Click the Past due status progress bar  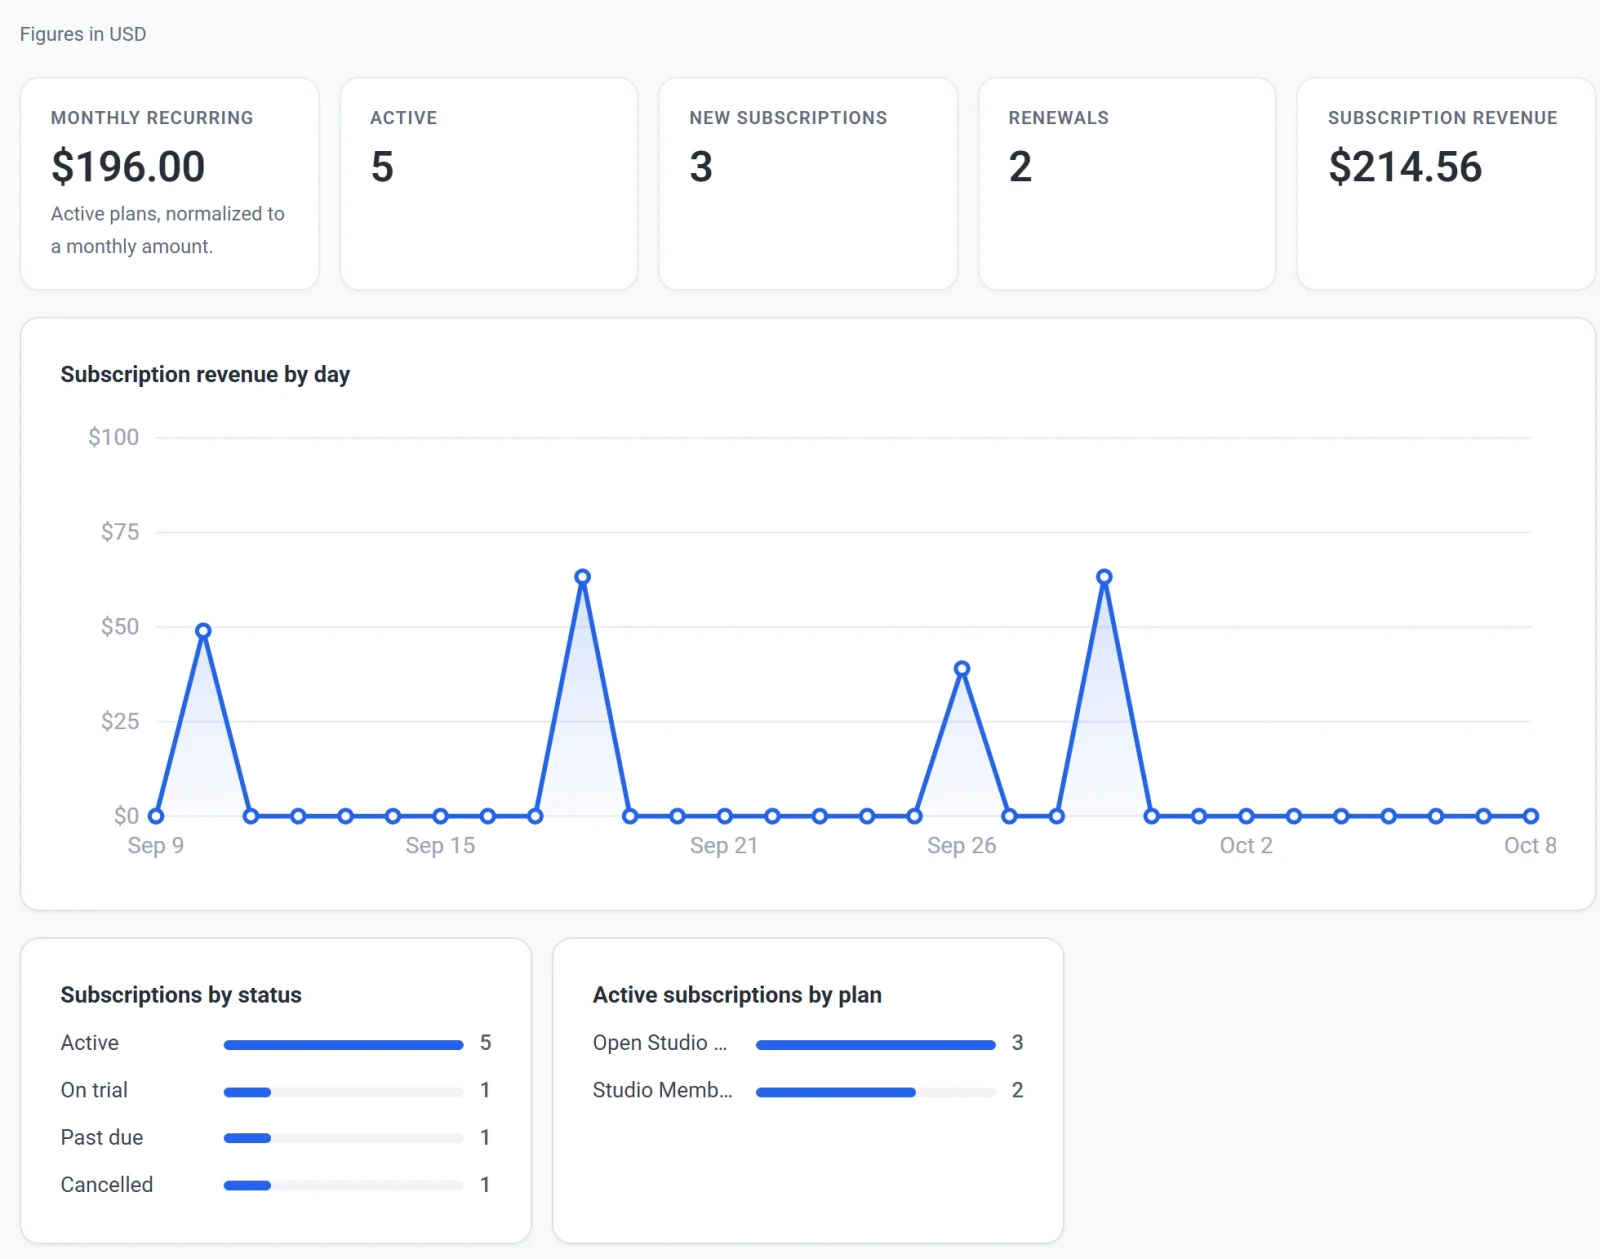[x=344, y=1138]
